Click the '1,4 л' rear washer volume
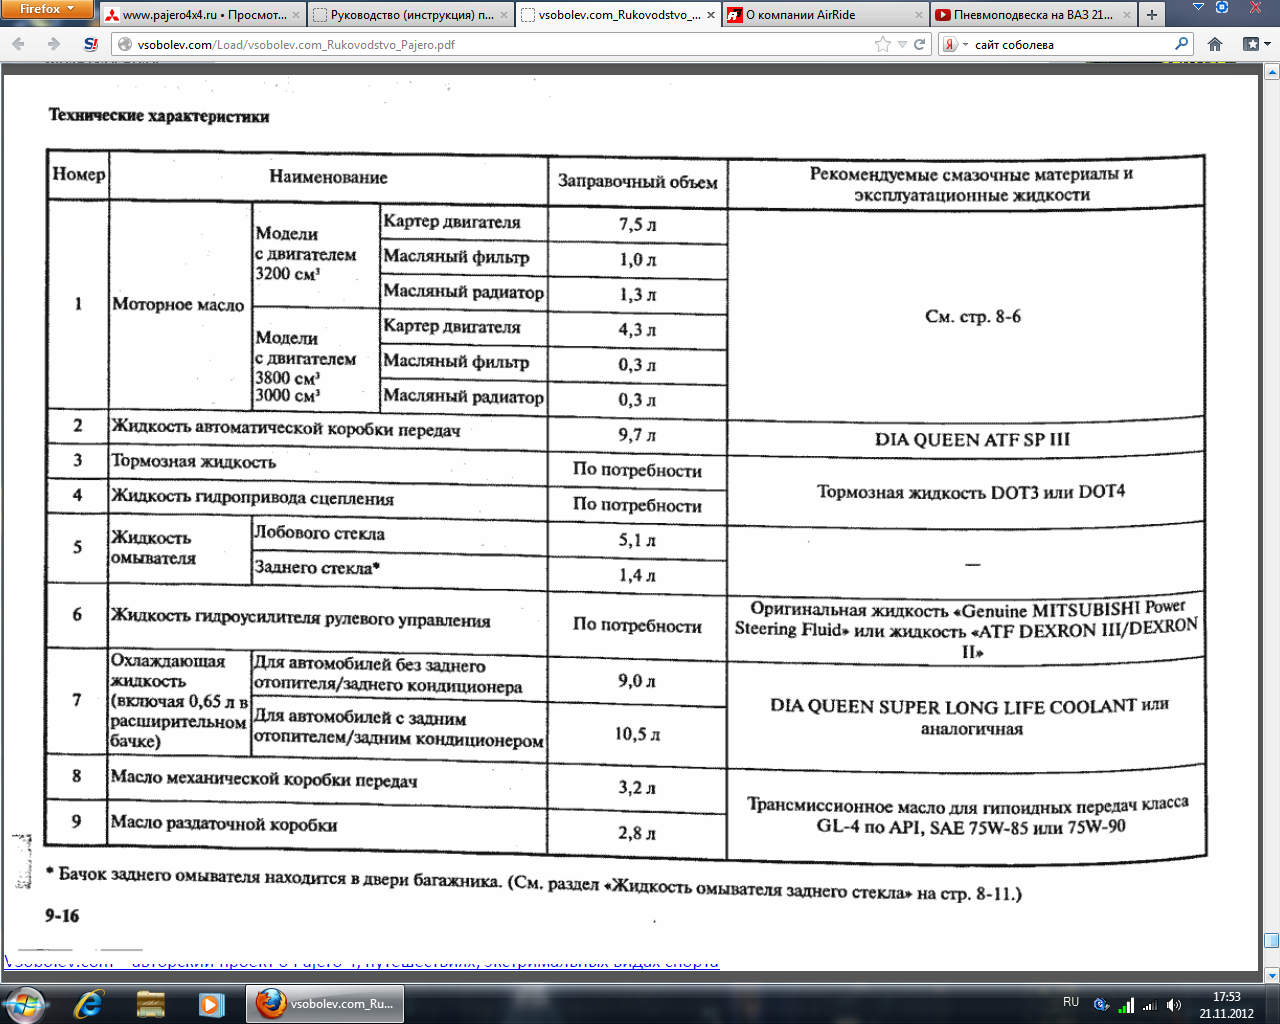Viewport: 1280px width, 1024px height. point(637,575)
